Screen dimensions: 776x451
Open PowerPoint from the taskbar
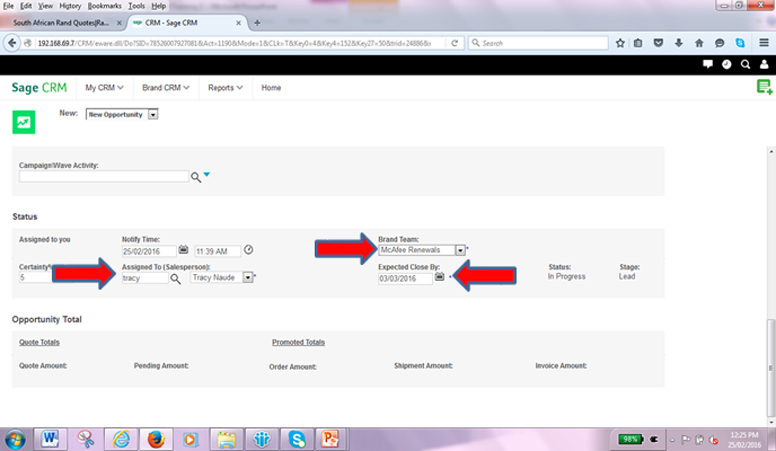[330, 439]
